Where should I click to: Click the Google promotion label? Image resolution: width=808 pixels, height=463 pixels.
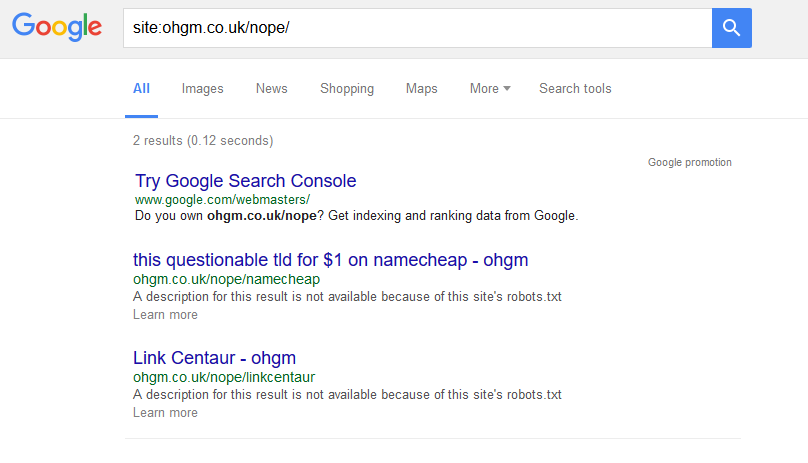689,162
